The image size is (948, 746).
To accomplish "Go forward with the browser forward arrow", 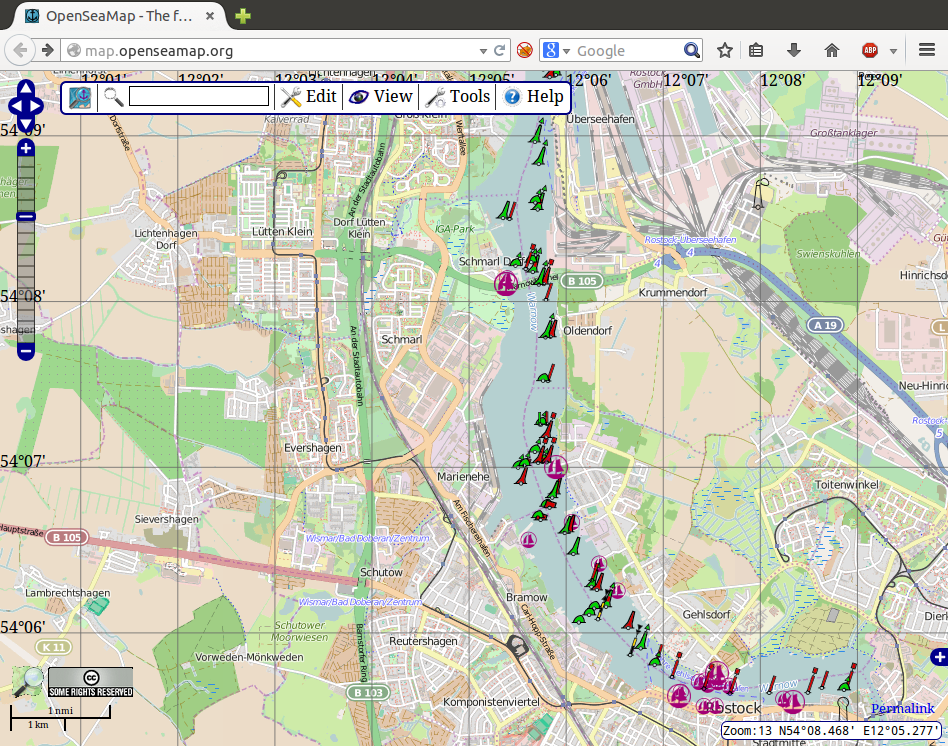I will tap(48, 50).
